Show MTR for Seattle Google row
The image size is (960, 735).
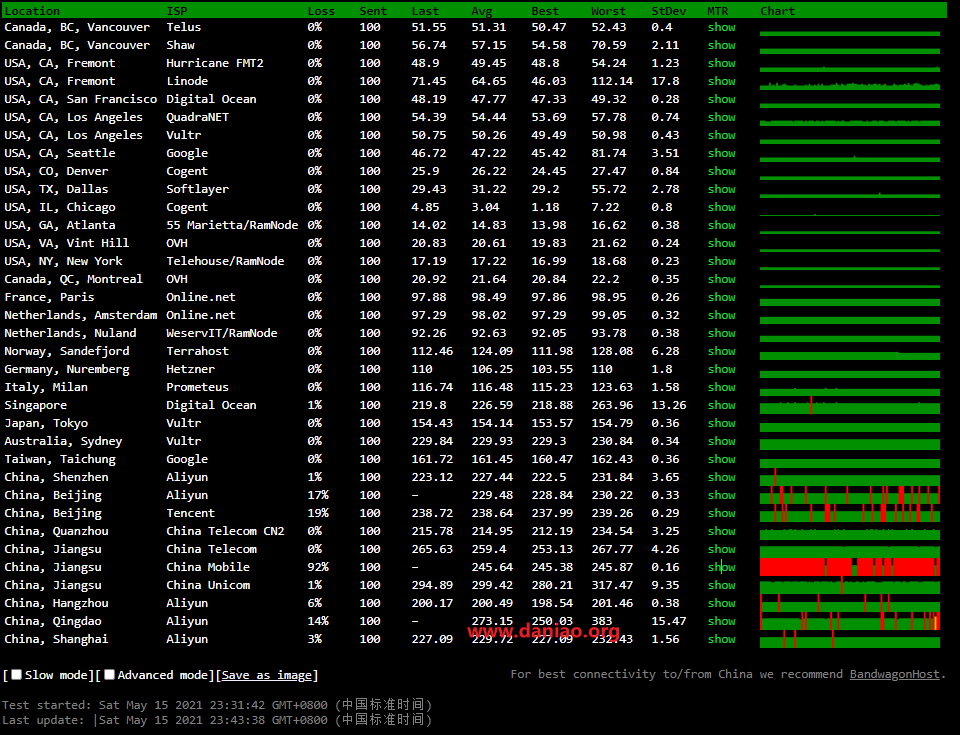coord(721,153)
